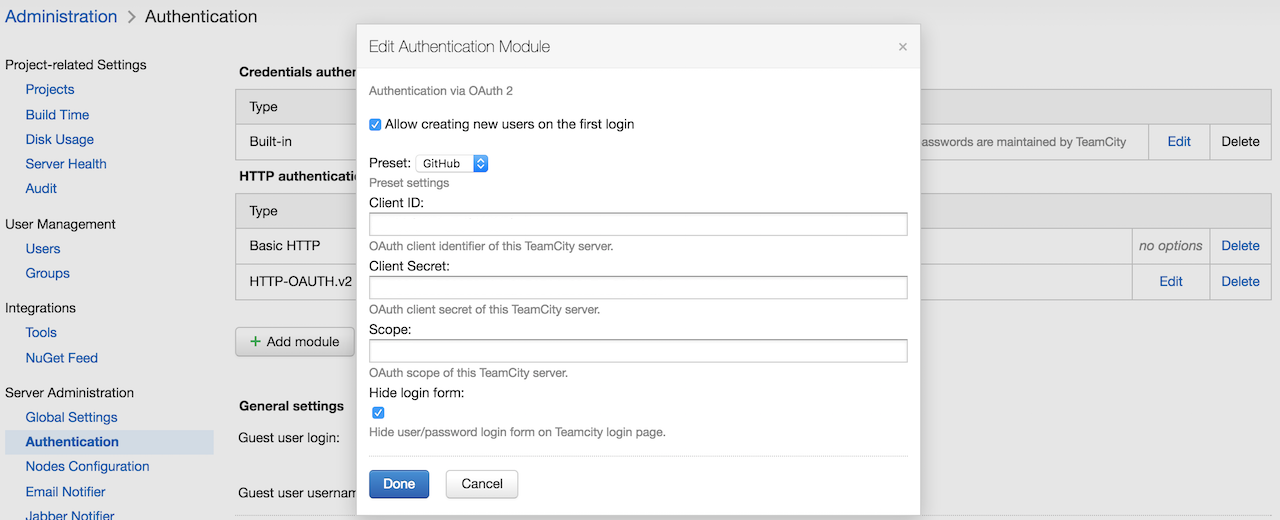Select Authentication in sidebar
The height and width of the screenshot is (520, 1280).
[x=72, y=442]
